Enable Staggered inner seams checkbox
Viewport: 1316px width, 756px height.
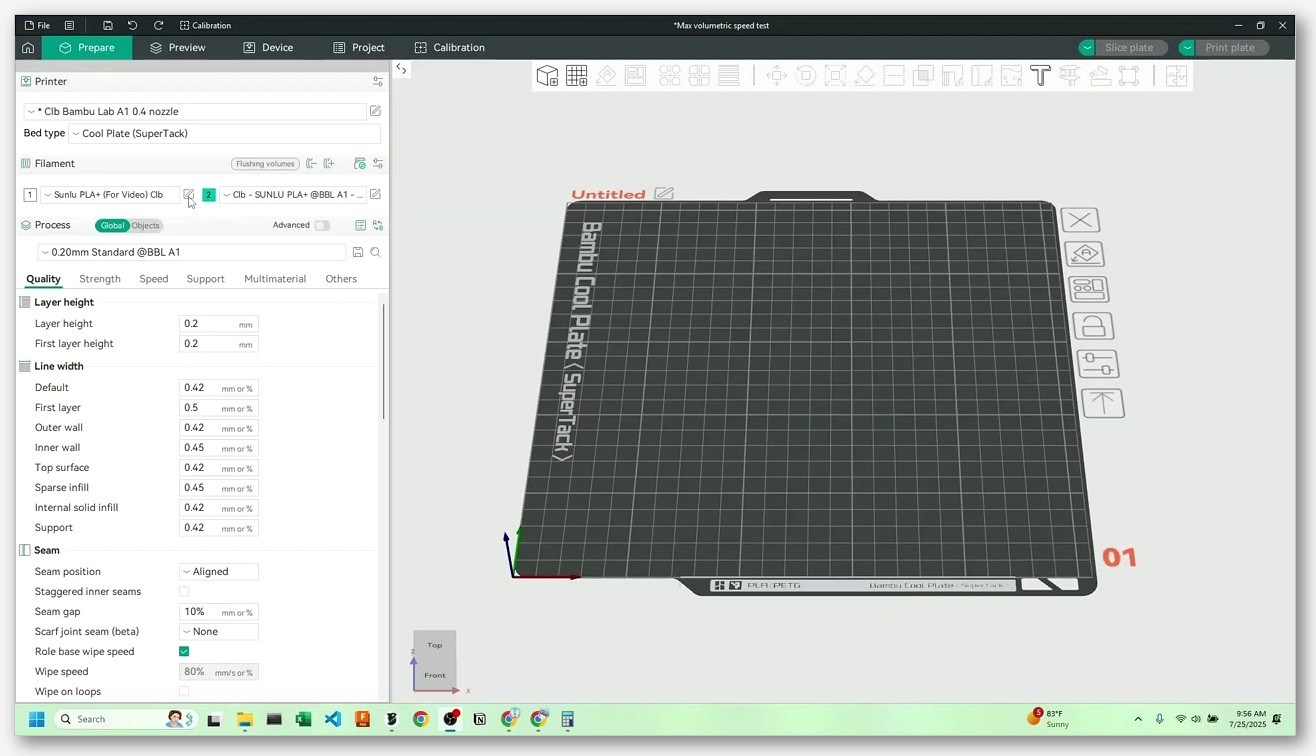184,592
